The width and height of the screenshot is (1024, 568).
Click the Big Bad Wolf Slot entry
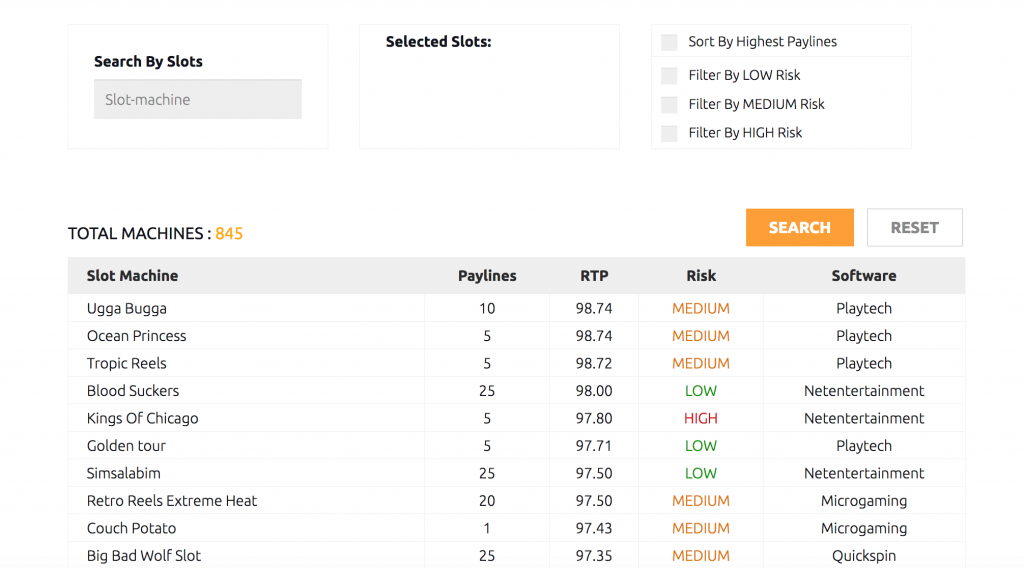pyautogui.click(x=516, y=555)
